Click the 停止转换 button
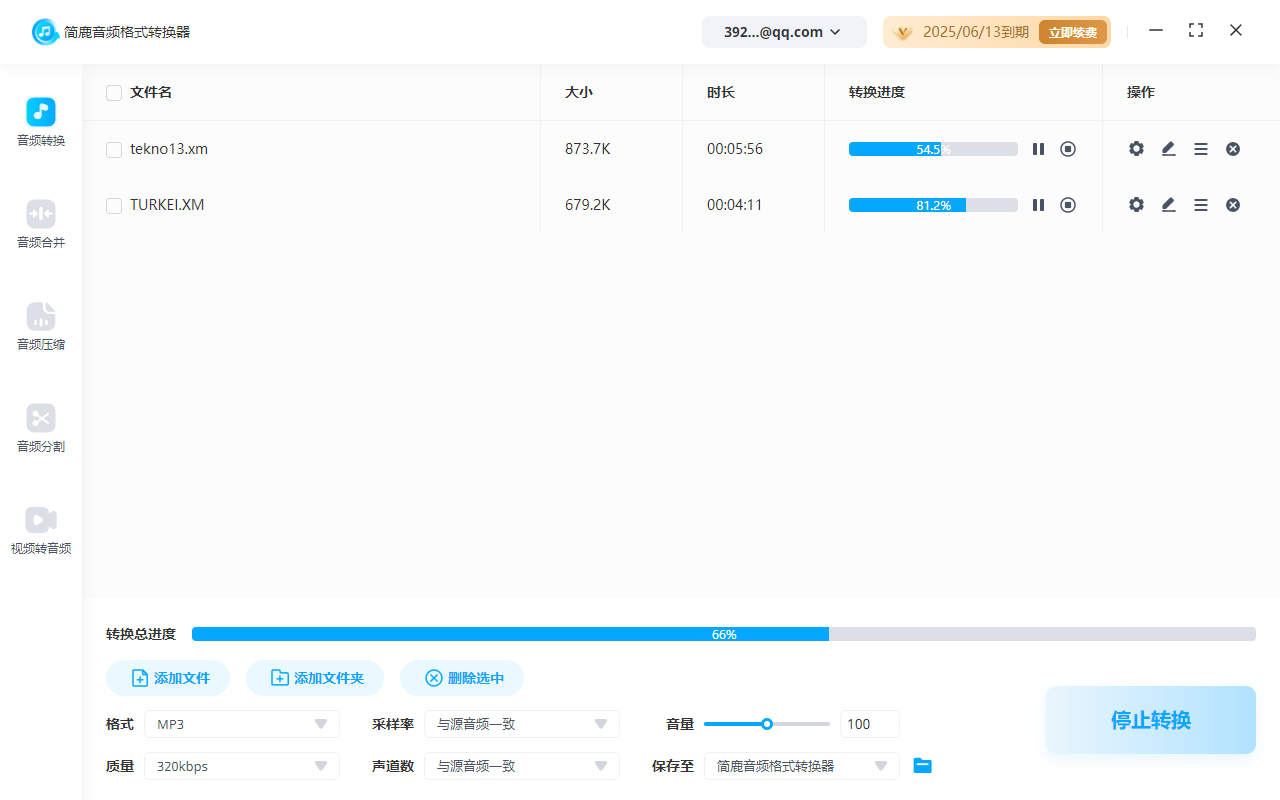 (x=1150, y=720)
